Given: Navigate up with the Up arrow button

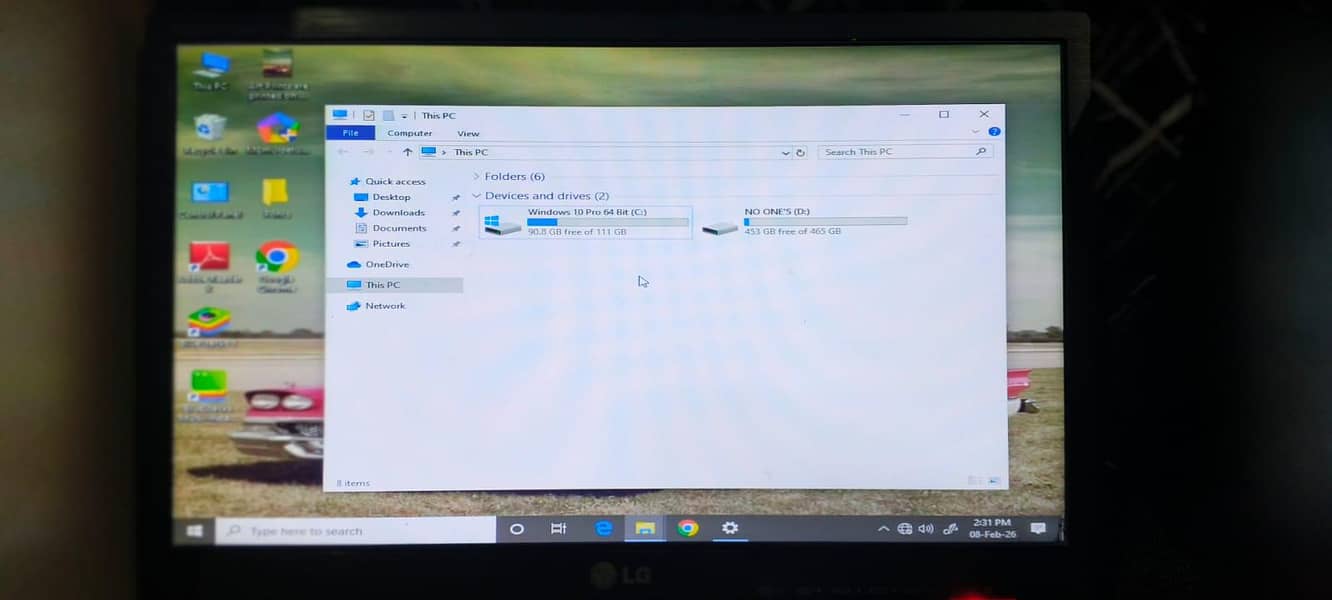Looking at the screenshot, I should point(409,152).
